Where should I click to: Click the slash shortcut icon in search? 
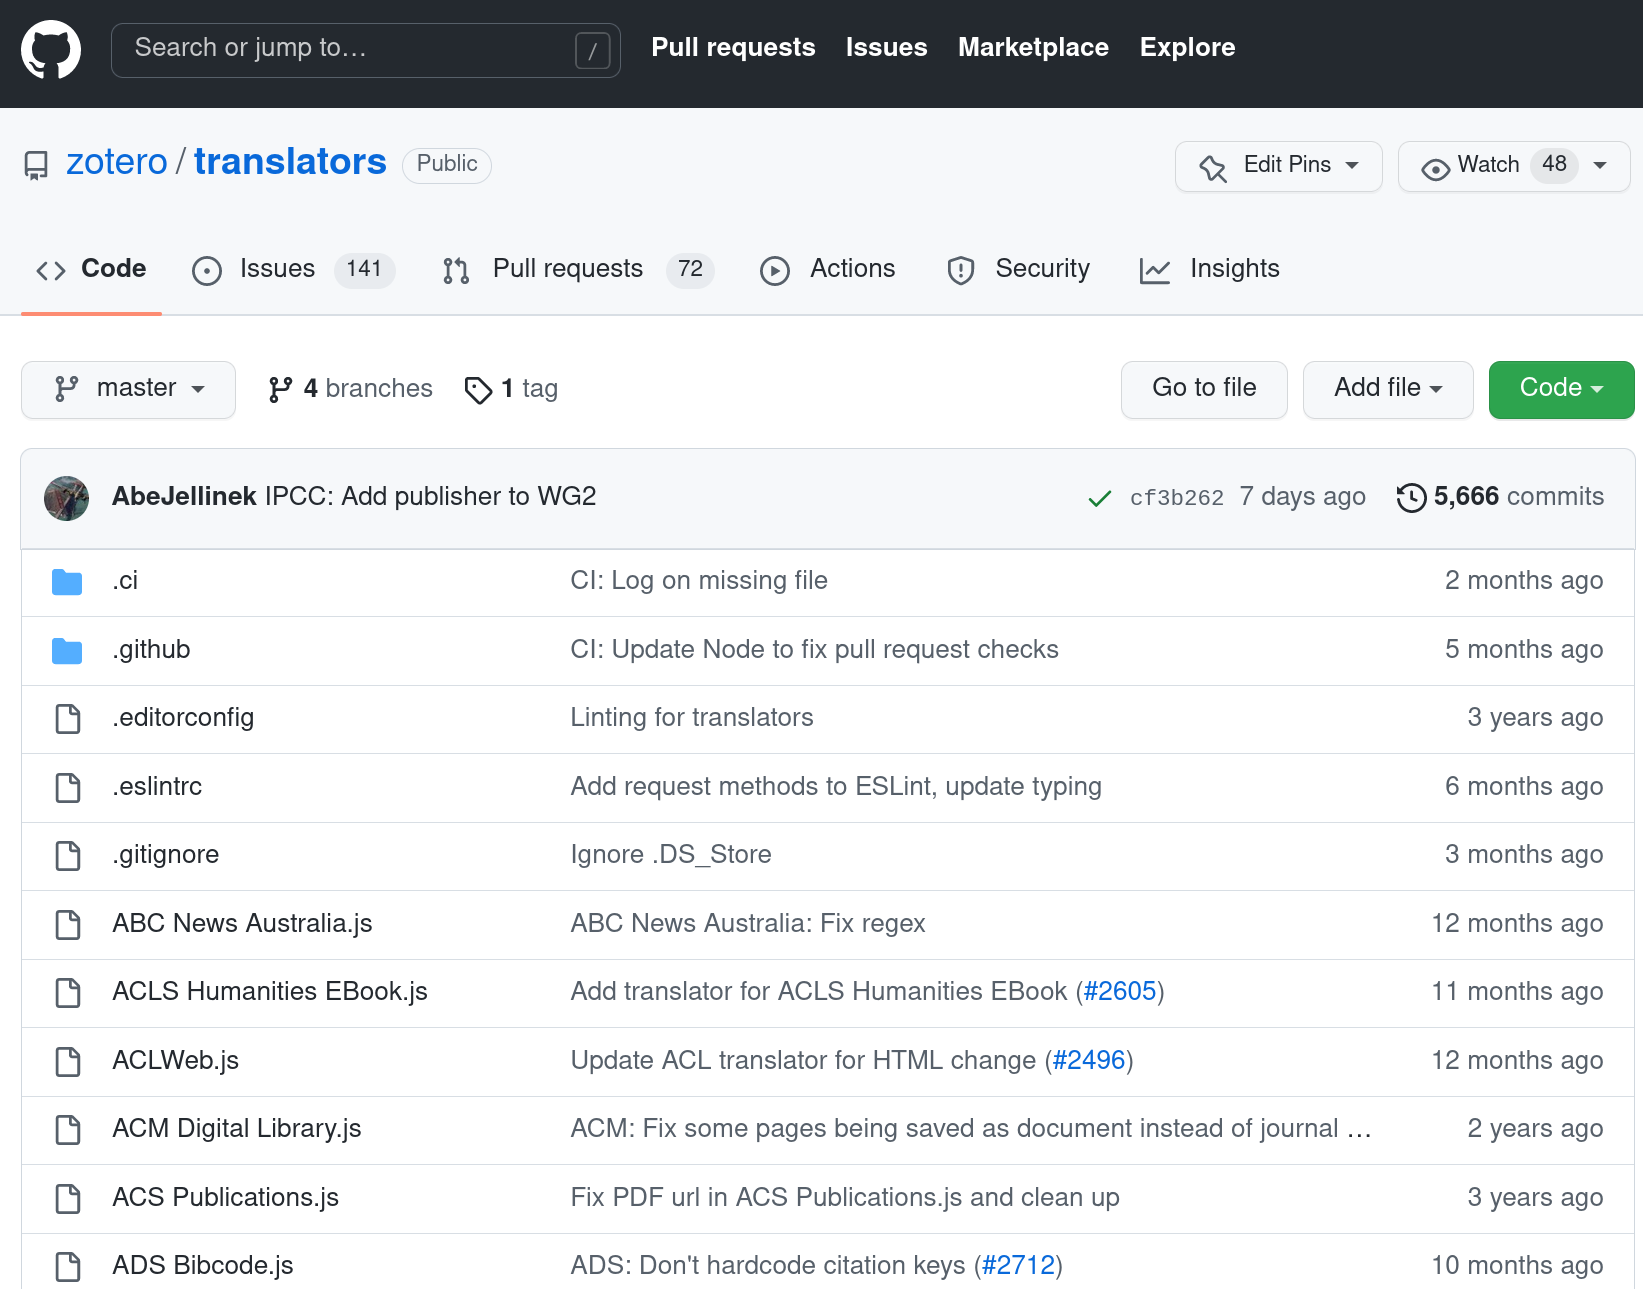click(x=592, y=50)
